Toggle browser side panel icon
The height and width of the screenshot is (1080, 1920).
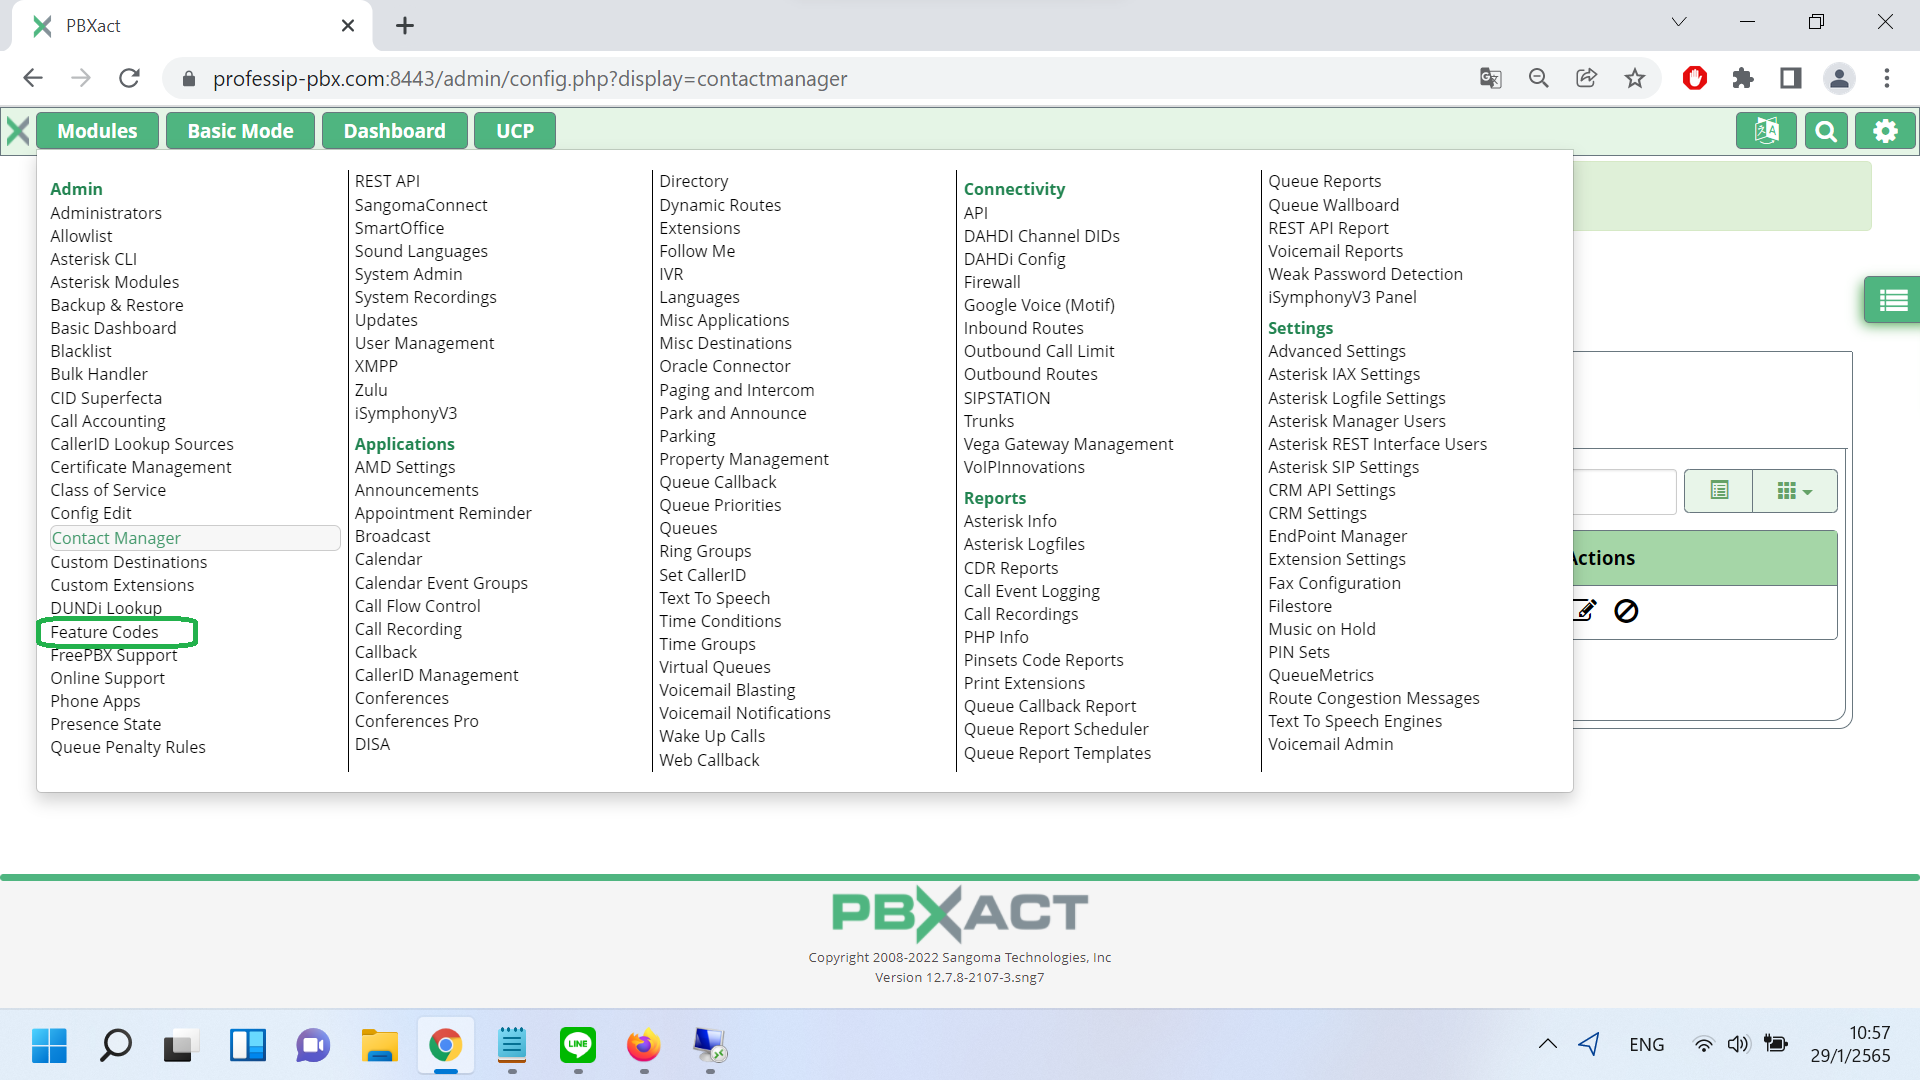(1790, 78)
